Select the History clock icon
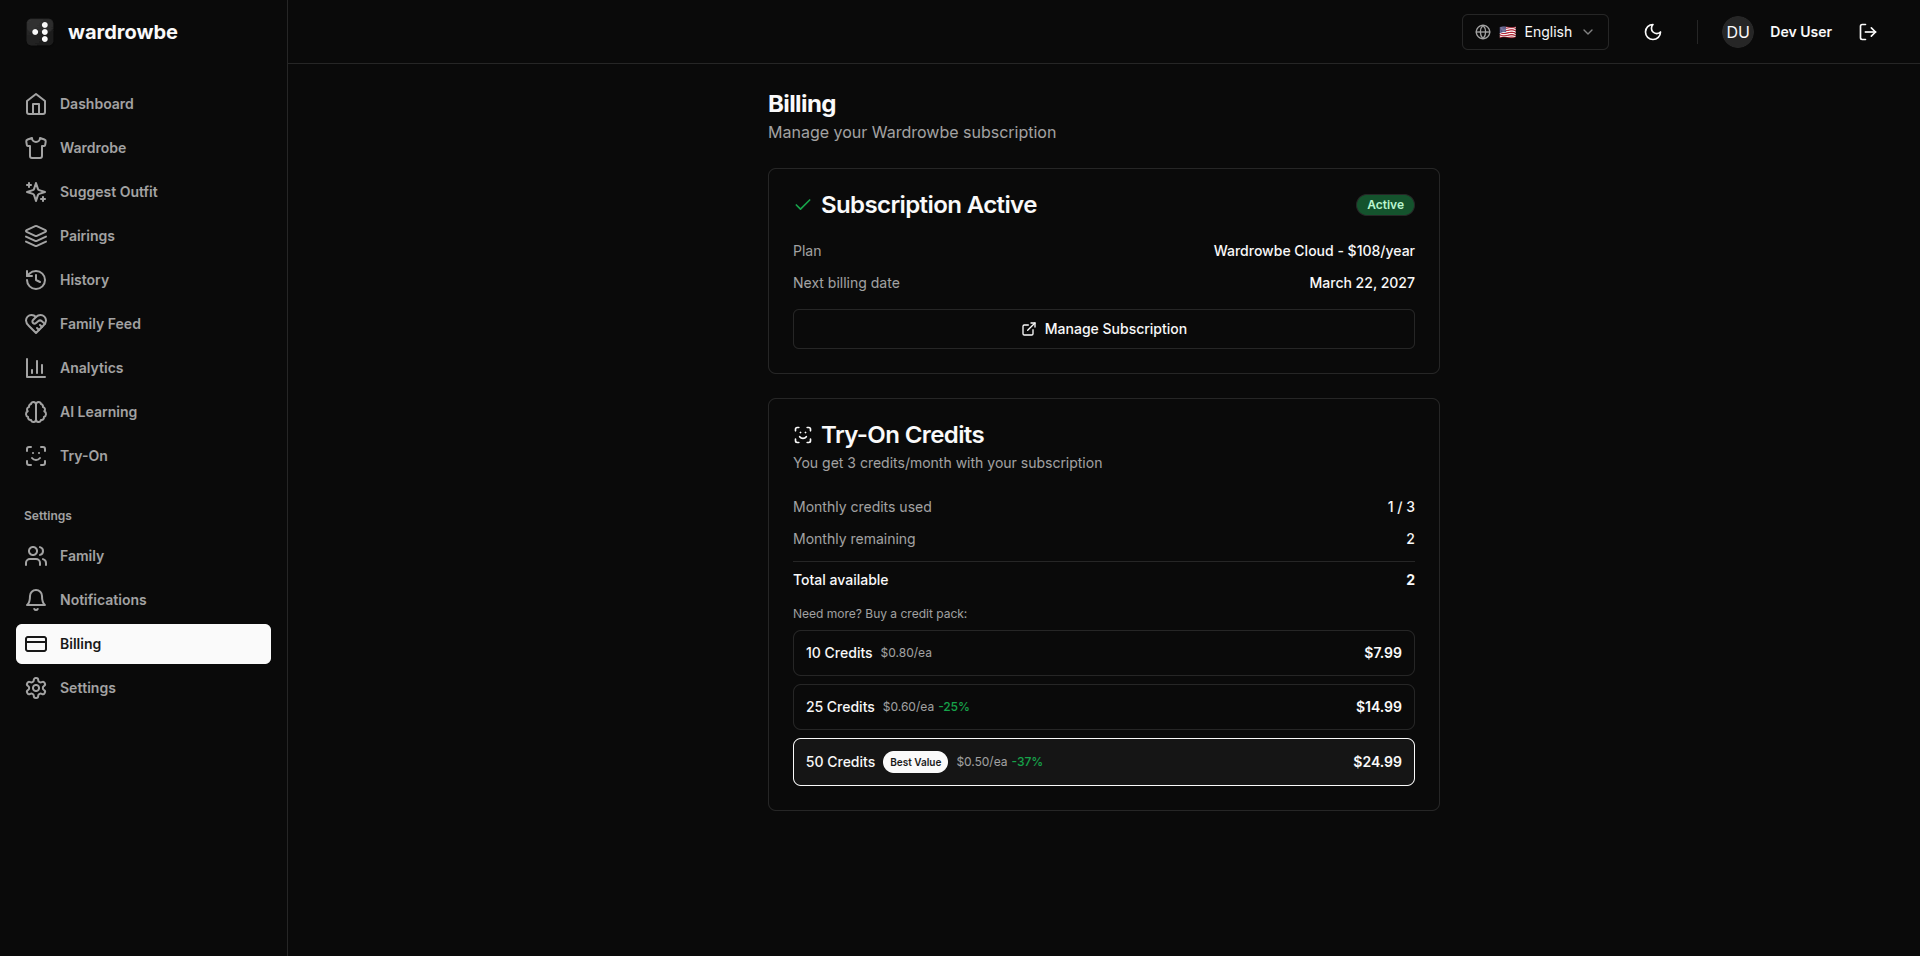1920x956 pixels. [x=36, y=280]
